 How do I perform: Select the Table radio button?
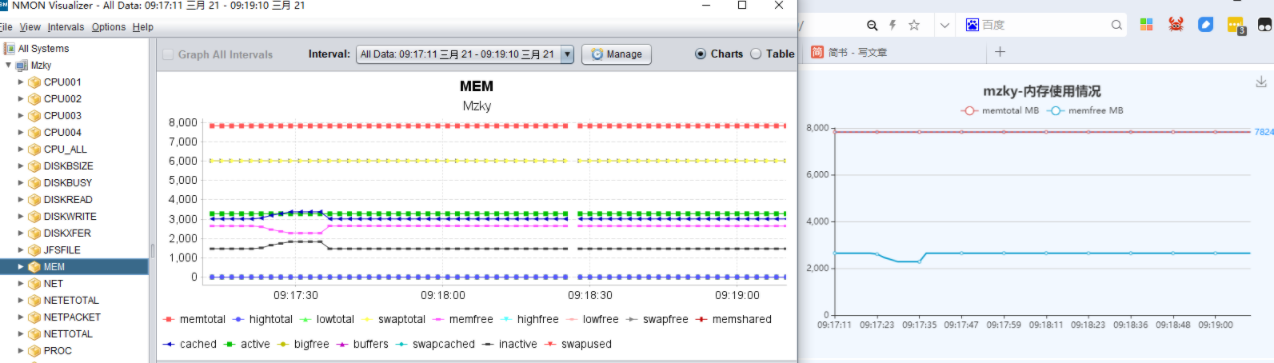coord(755,54)
